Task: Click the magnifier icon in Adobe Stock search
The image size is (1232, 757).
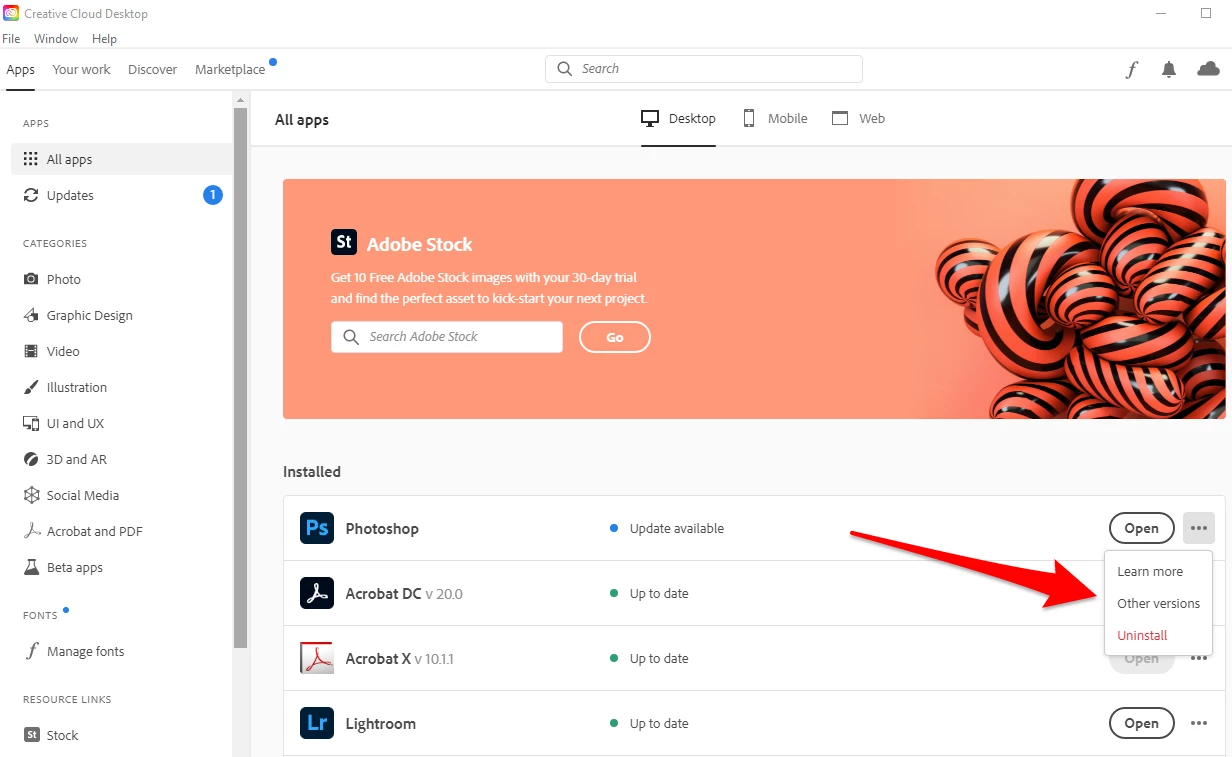Action: pyautogui.click(x=351, y=337)
